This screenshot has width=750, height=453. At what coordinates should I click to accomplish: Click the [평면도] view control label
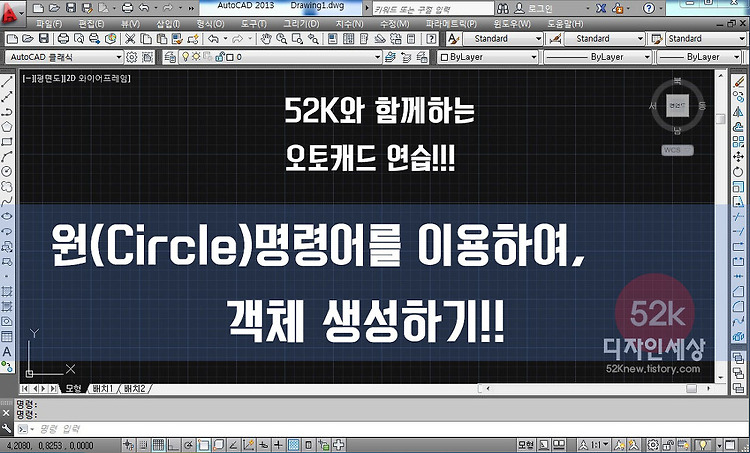pos(49,78)
